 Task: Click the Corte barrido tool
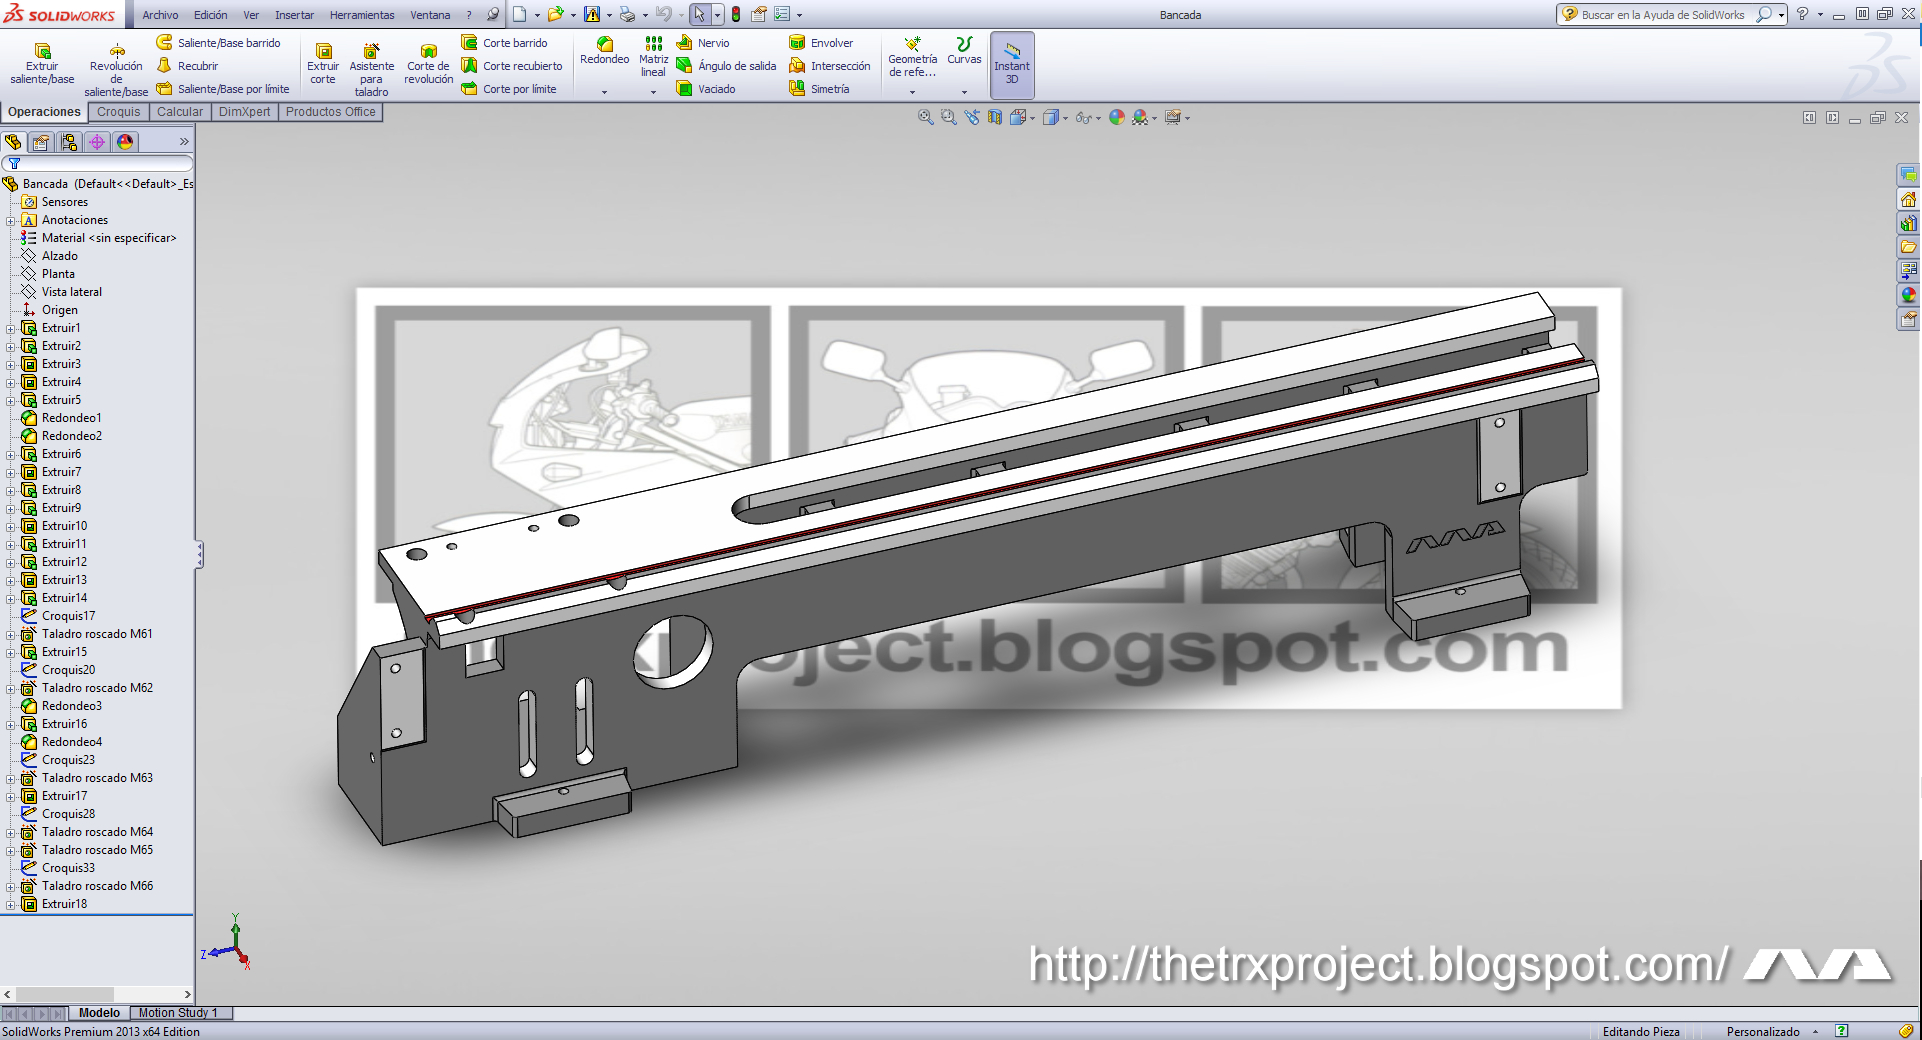tap(505, 43)
